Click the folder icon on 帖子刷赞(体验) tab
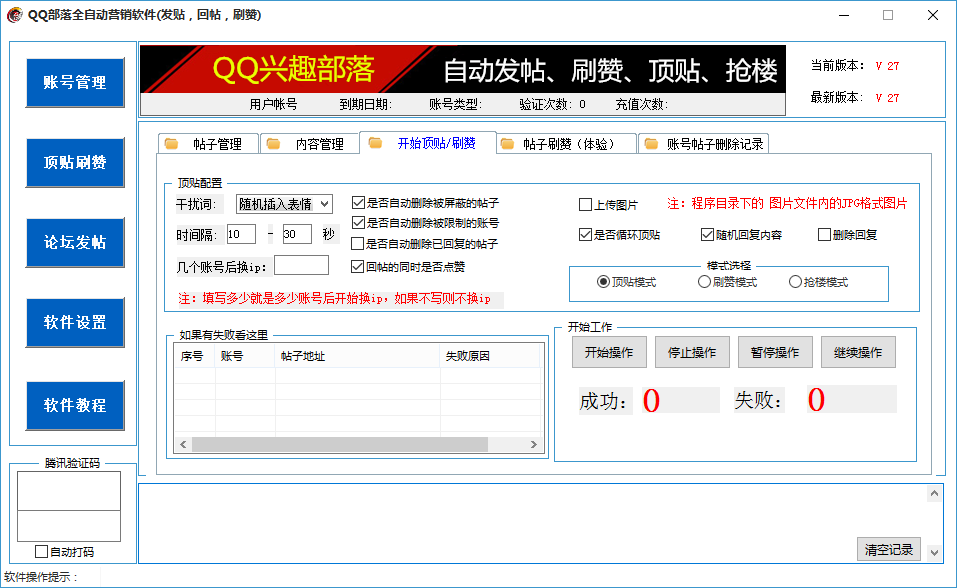Screen dimensions: 957x588 click(x=507, y=144)
